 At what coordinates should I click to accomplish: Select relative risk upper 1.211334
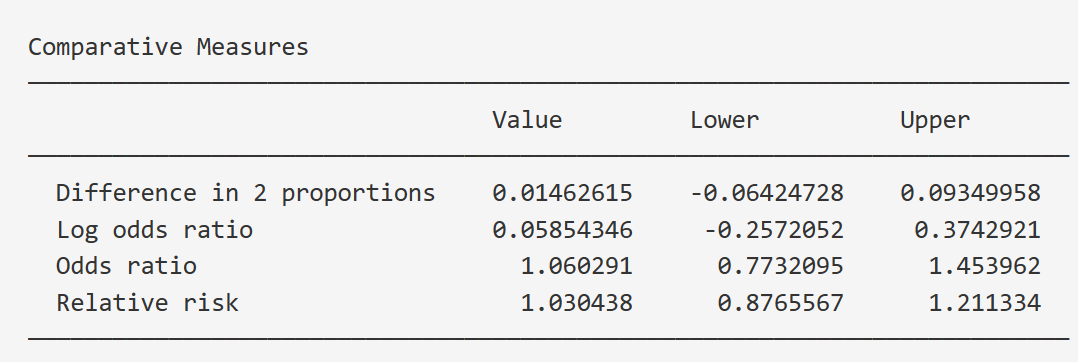(x=984, y=303)
